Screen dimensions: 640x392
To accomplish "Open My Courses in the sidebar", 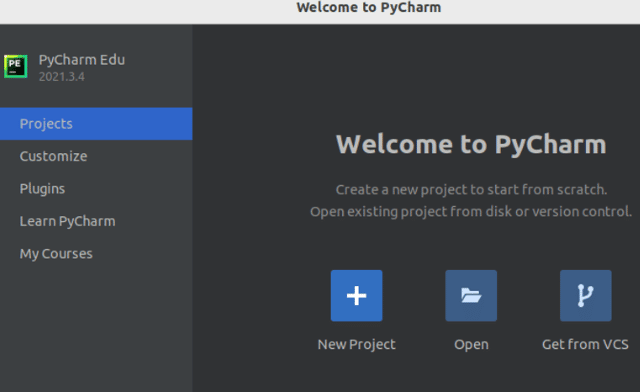I will tap(96, 254).
